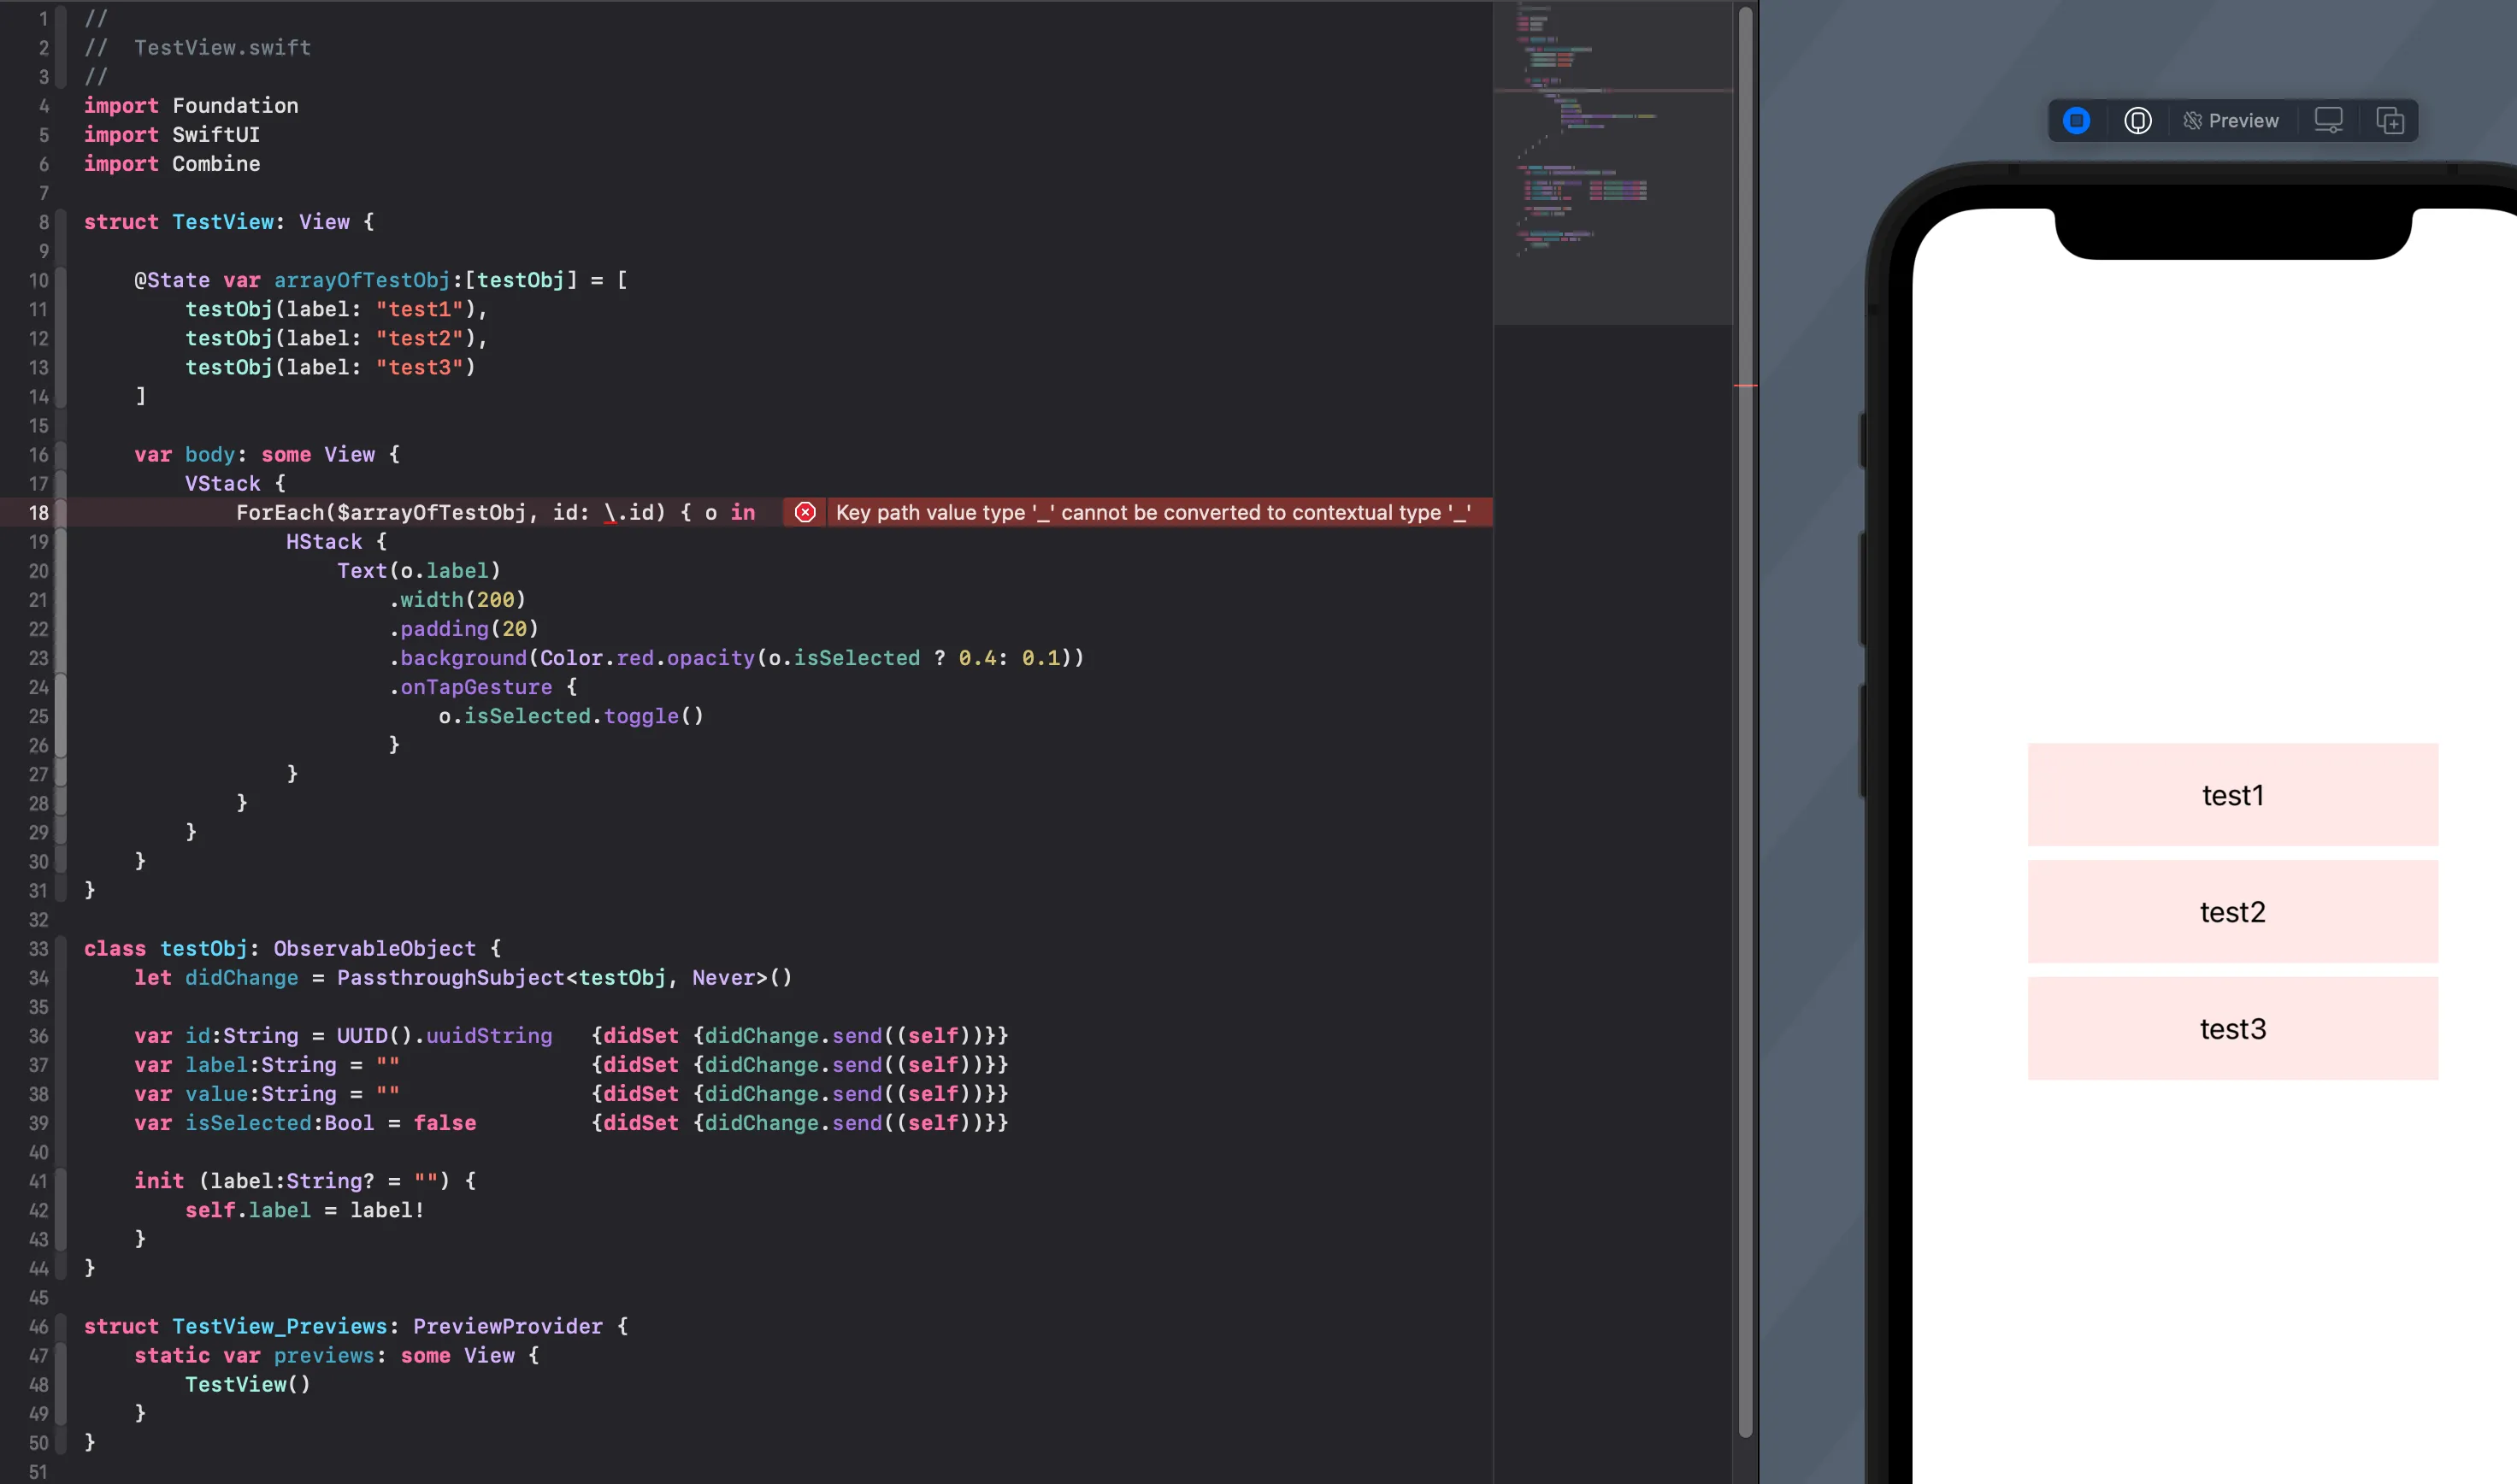Click the preview on device icon
Image resolution: width=2517 pixels, height=1484 pixels.
(x=2137, y=121)
